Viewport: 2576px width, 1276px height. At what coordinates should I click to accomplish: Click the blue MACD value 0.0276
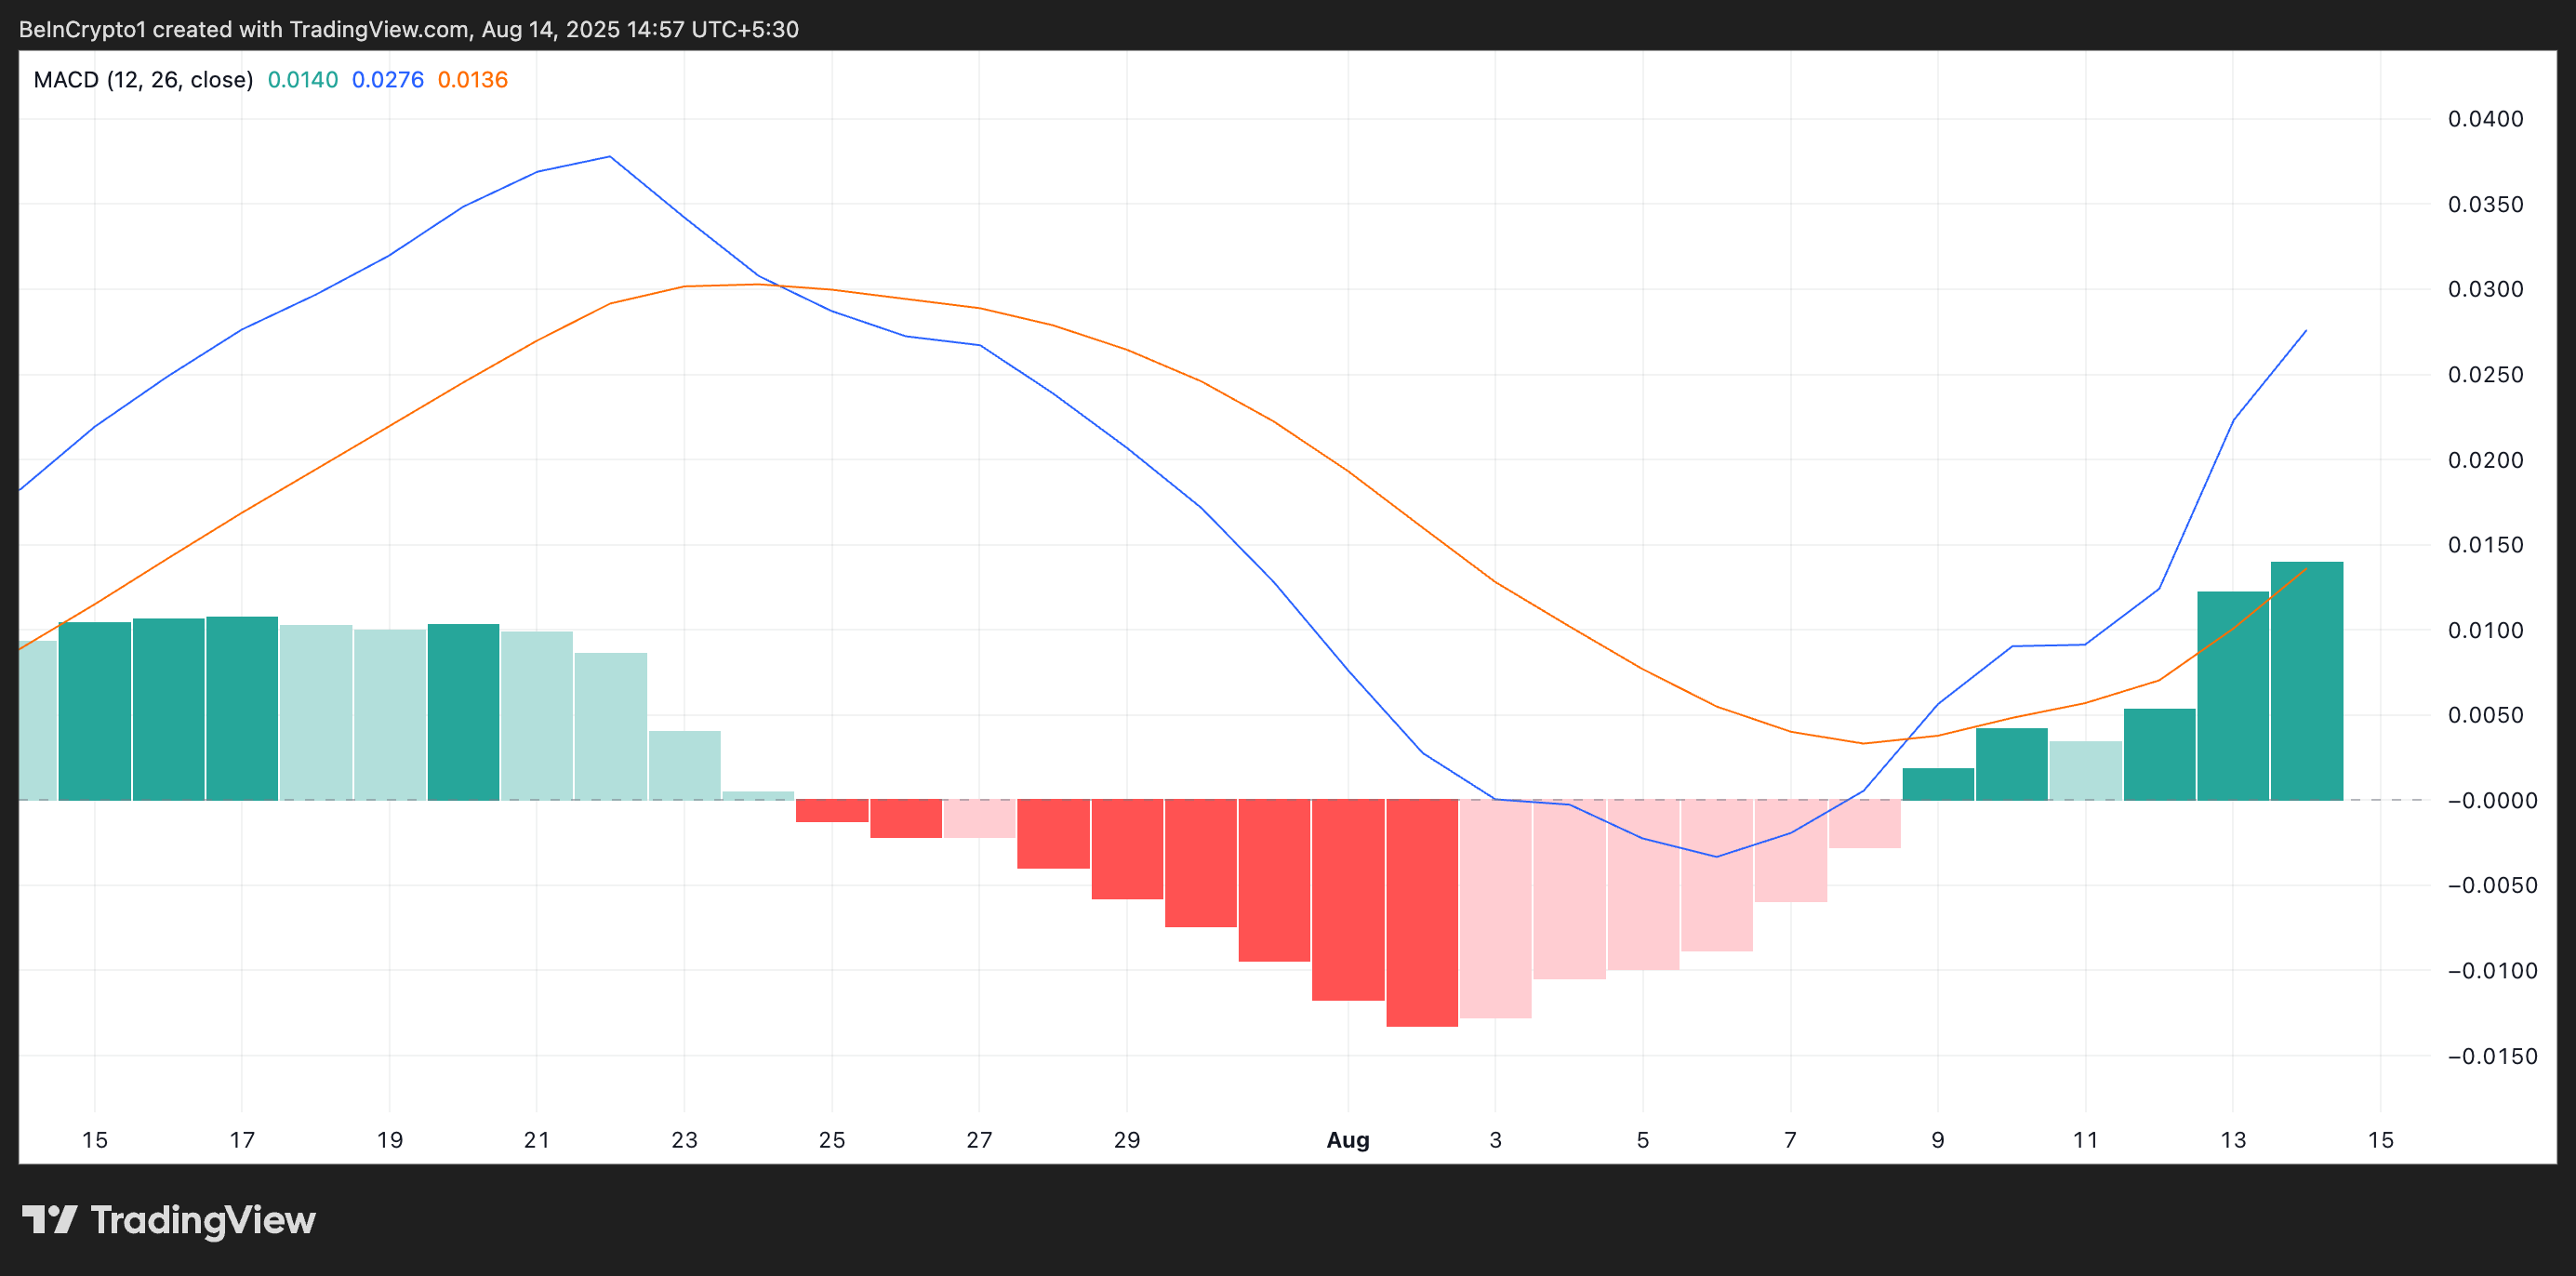(387, 80)
